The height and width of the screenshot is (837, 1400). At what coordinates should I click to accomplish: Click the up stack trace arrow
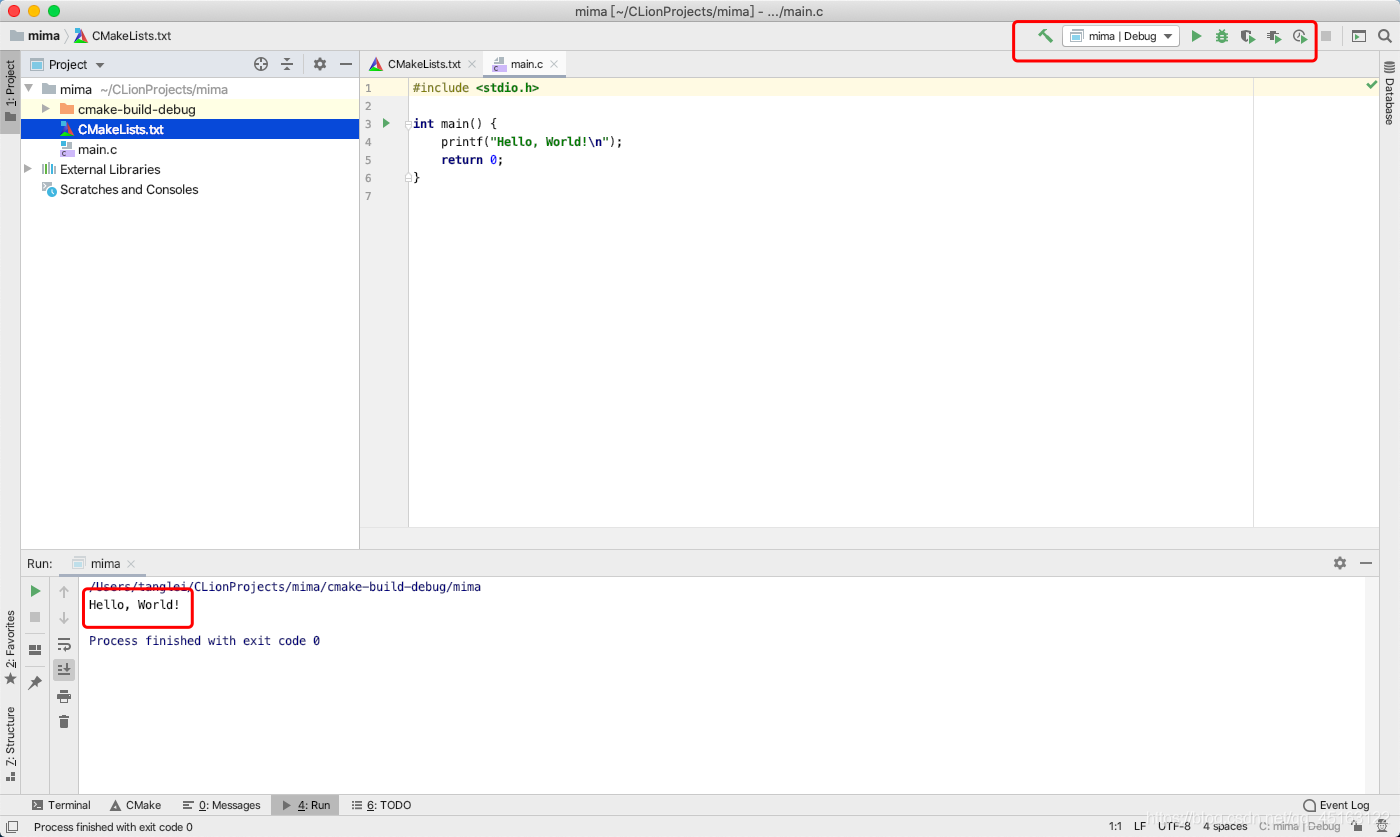(x=64, y=591)
